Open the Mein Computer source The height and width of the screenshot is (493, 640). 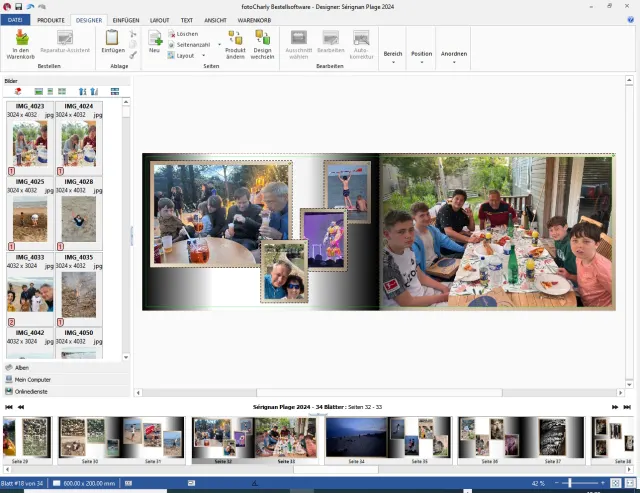click(x=32, y=380)
